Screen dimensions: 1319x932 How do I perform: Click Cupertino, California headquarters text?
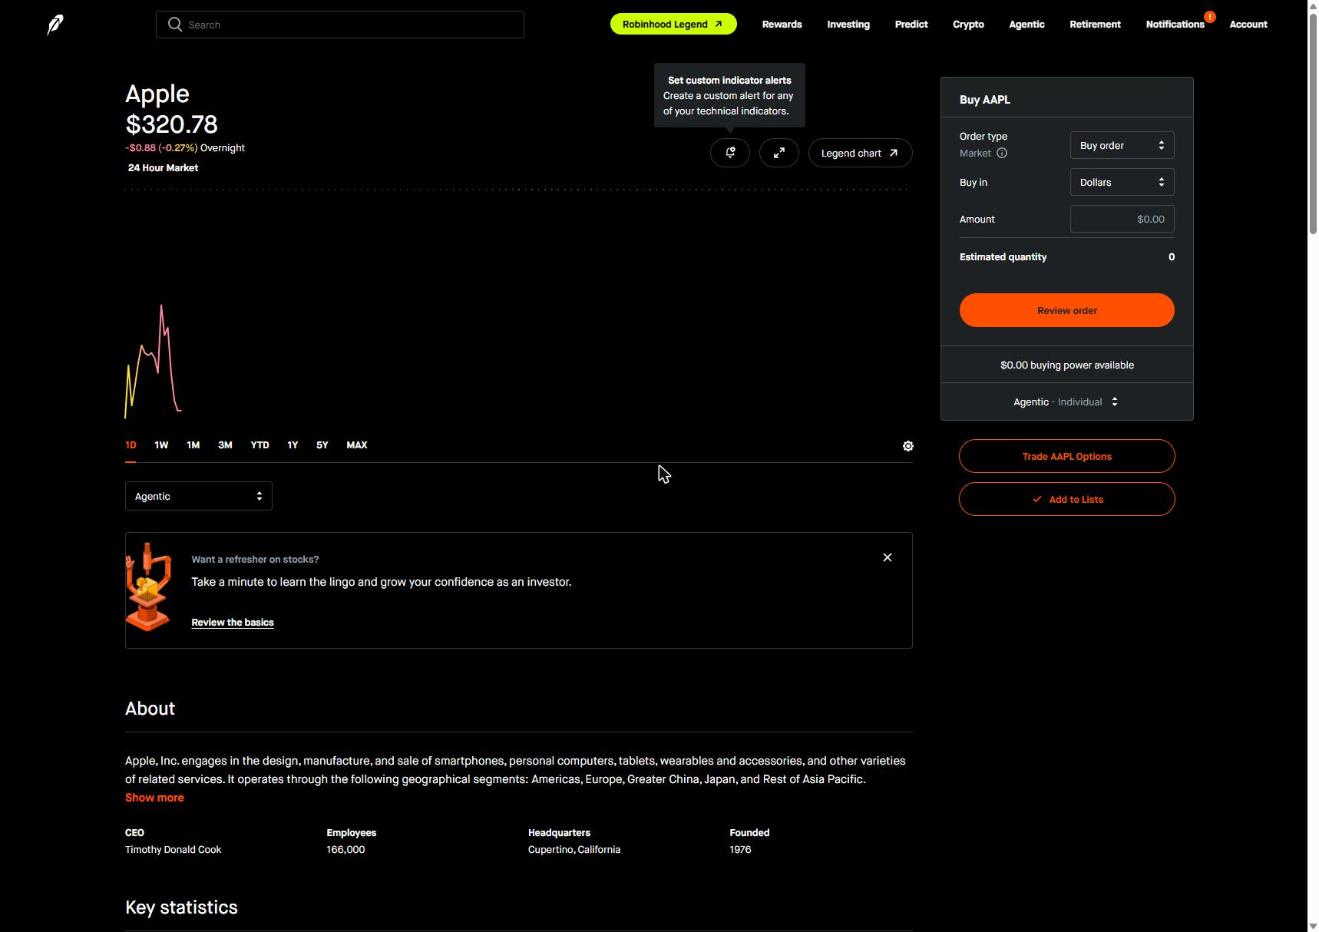coord(574,849)
